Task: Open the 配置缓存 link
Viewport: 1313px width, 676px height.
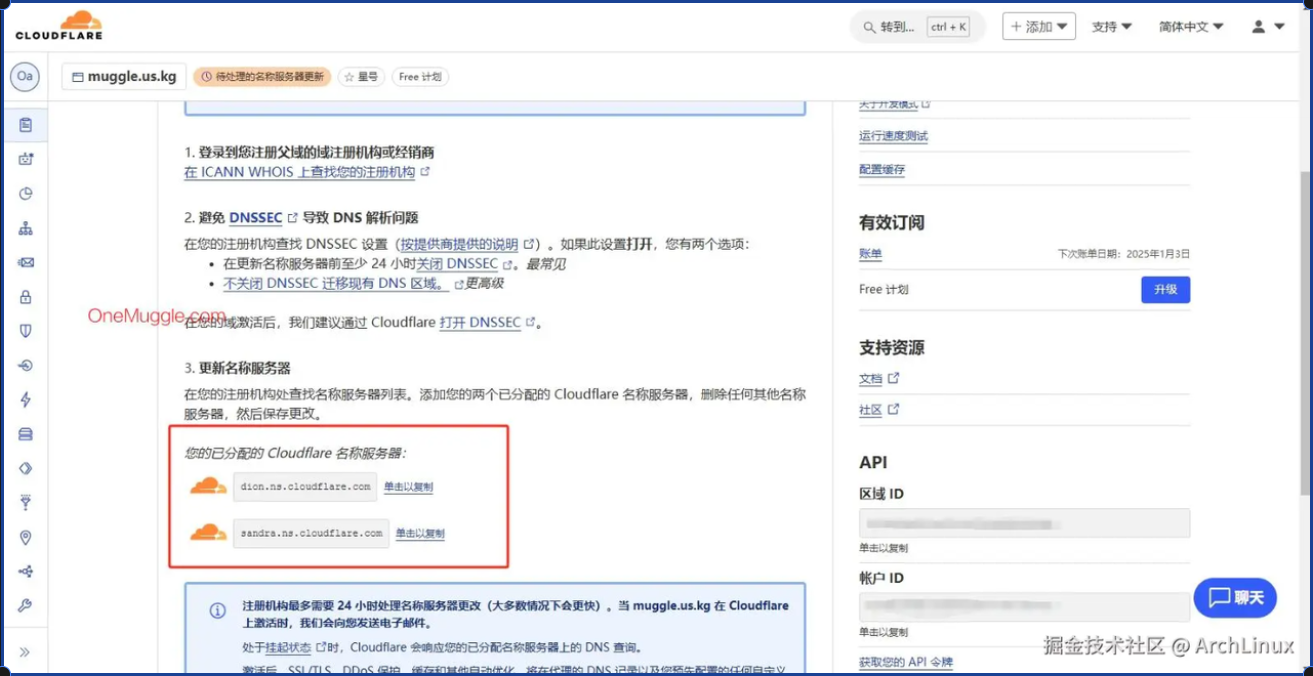Action: (882, 170)
